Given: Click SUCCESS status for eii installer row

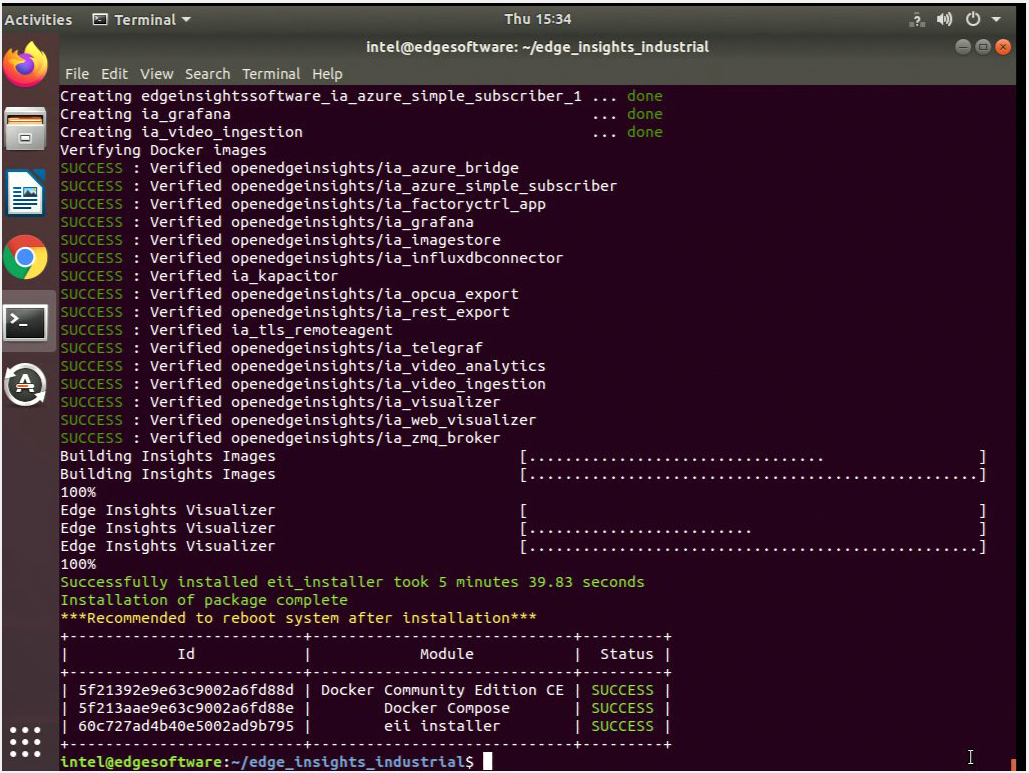Looking at the screenshot, I should click(622, 726).
